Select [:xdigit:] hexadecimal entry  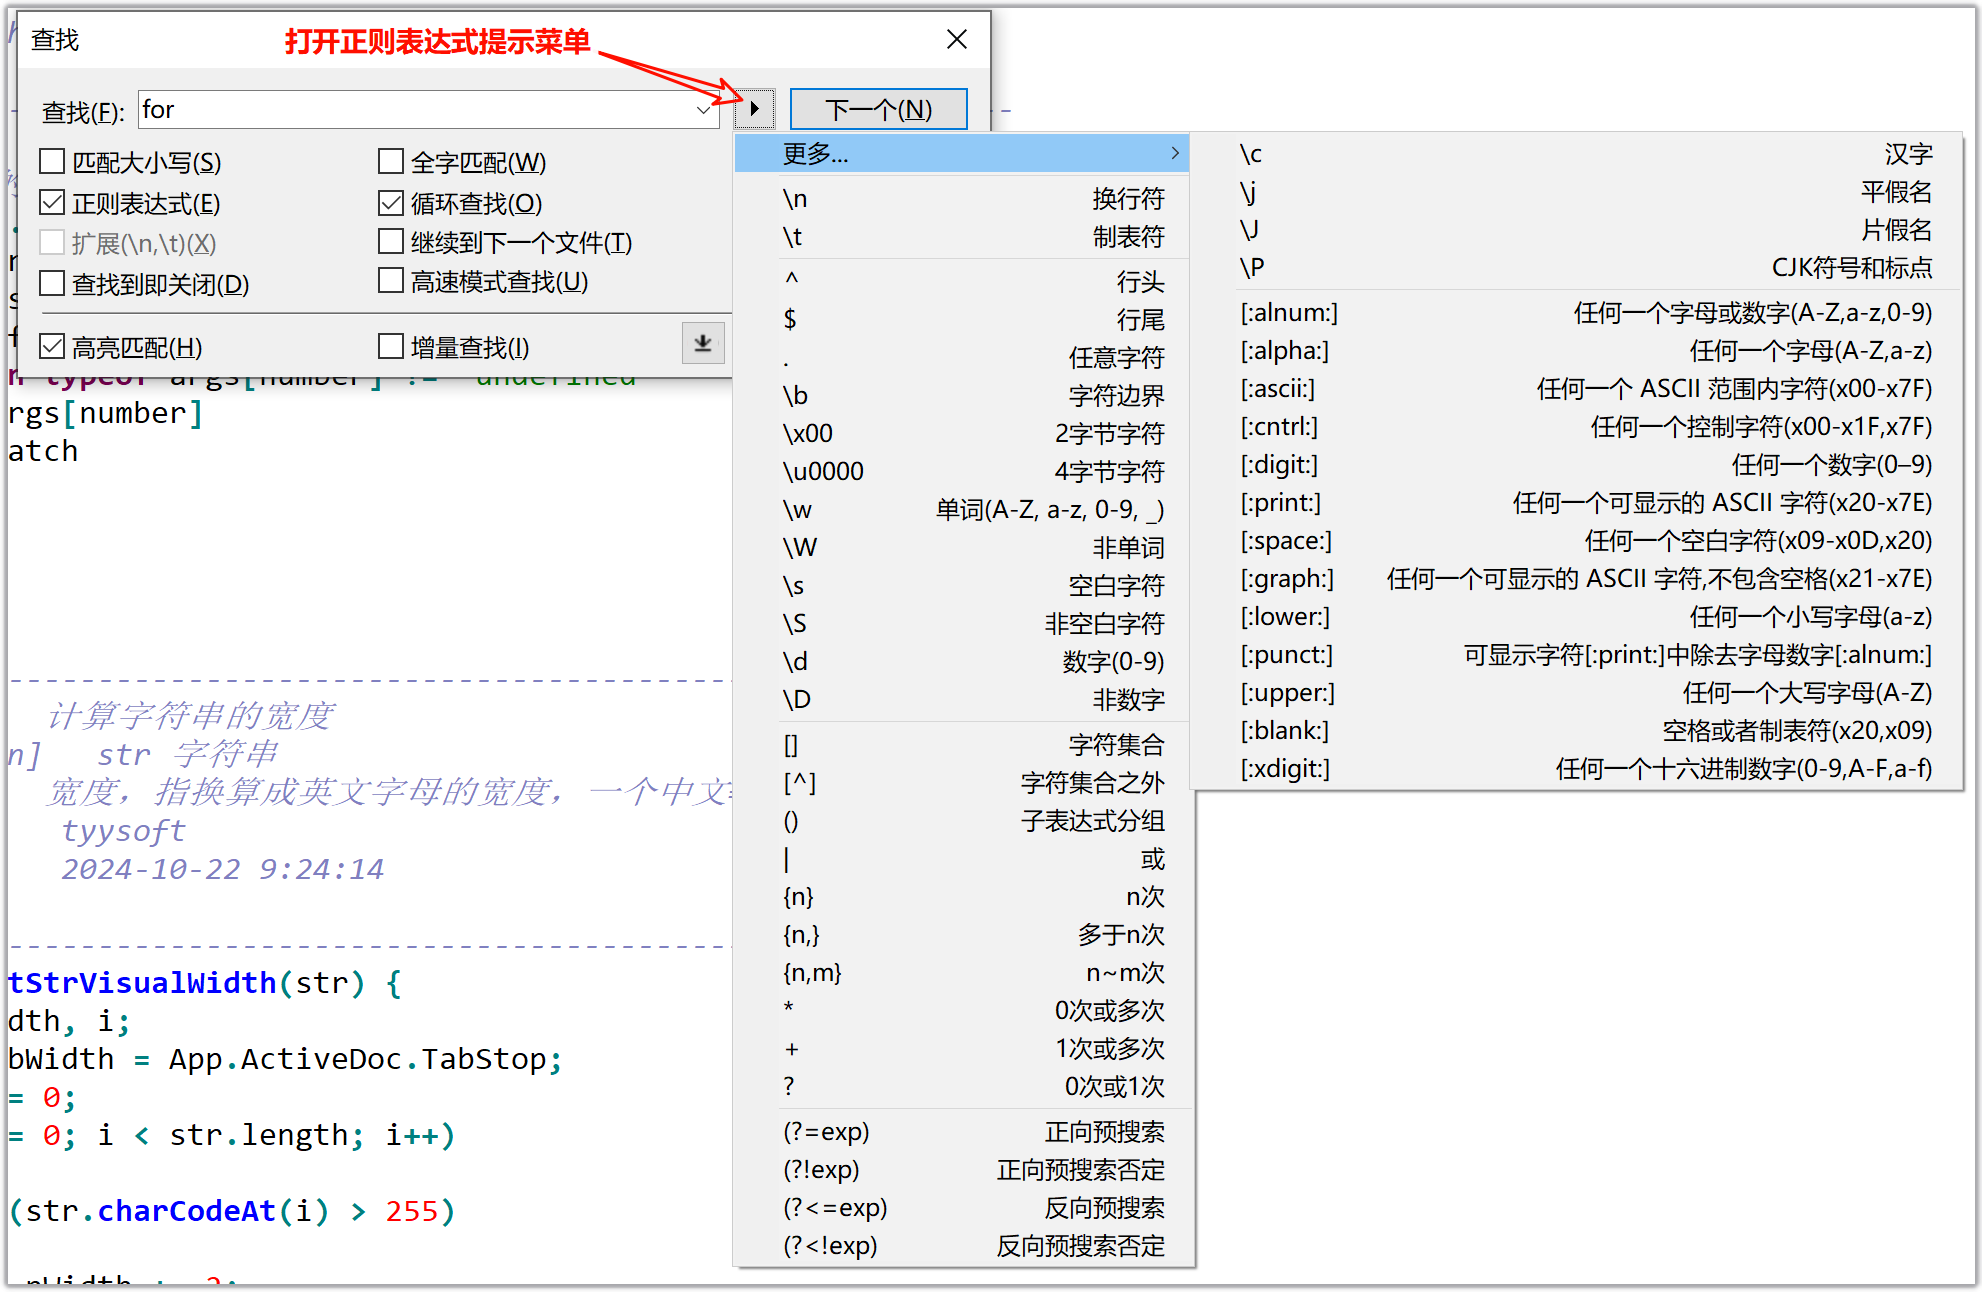[1286, 769]
